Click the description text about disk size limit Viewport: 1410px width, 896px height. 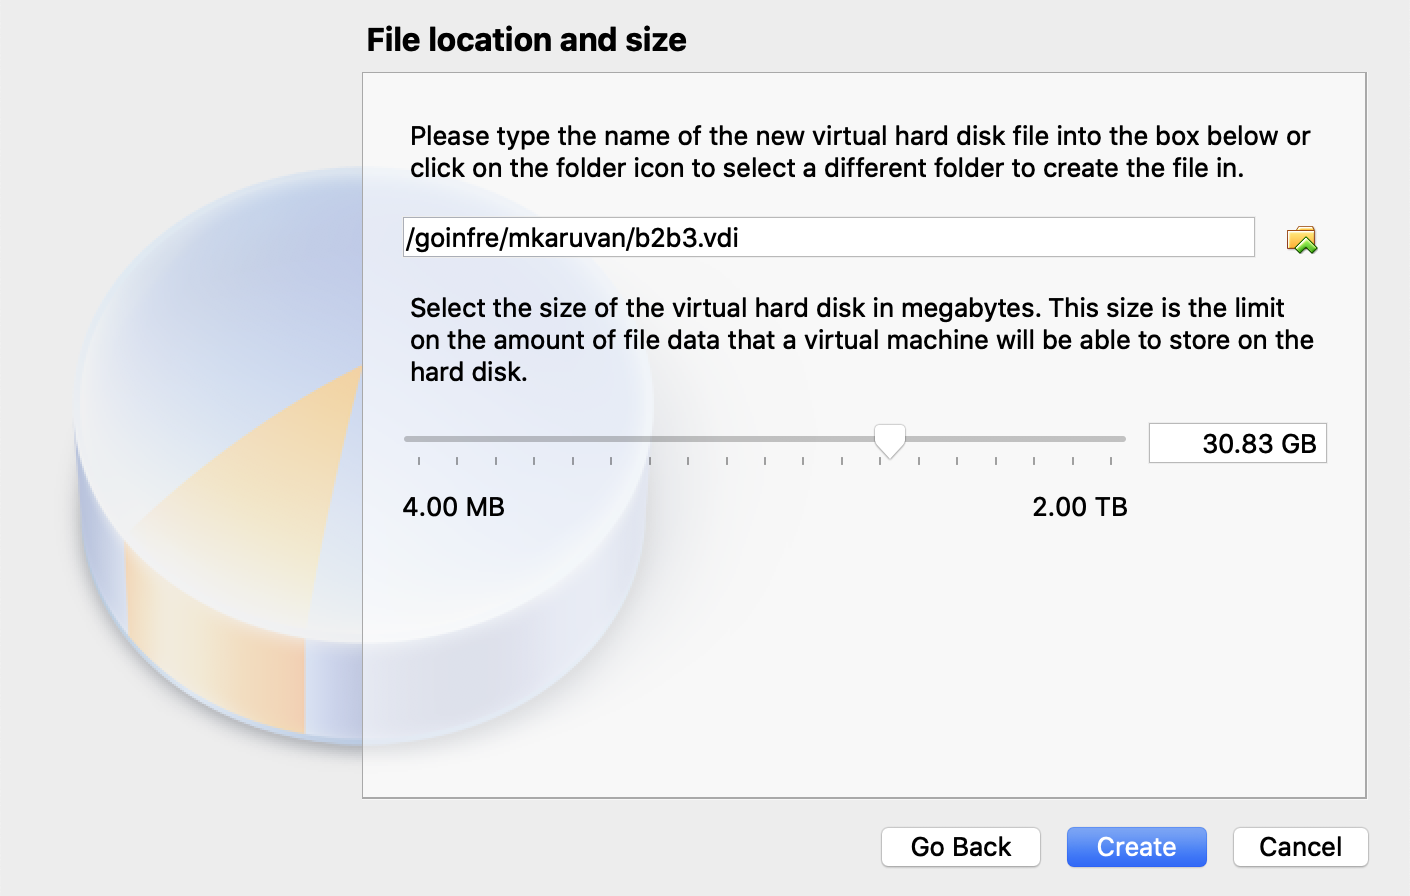pos(862,340)
